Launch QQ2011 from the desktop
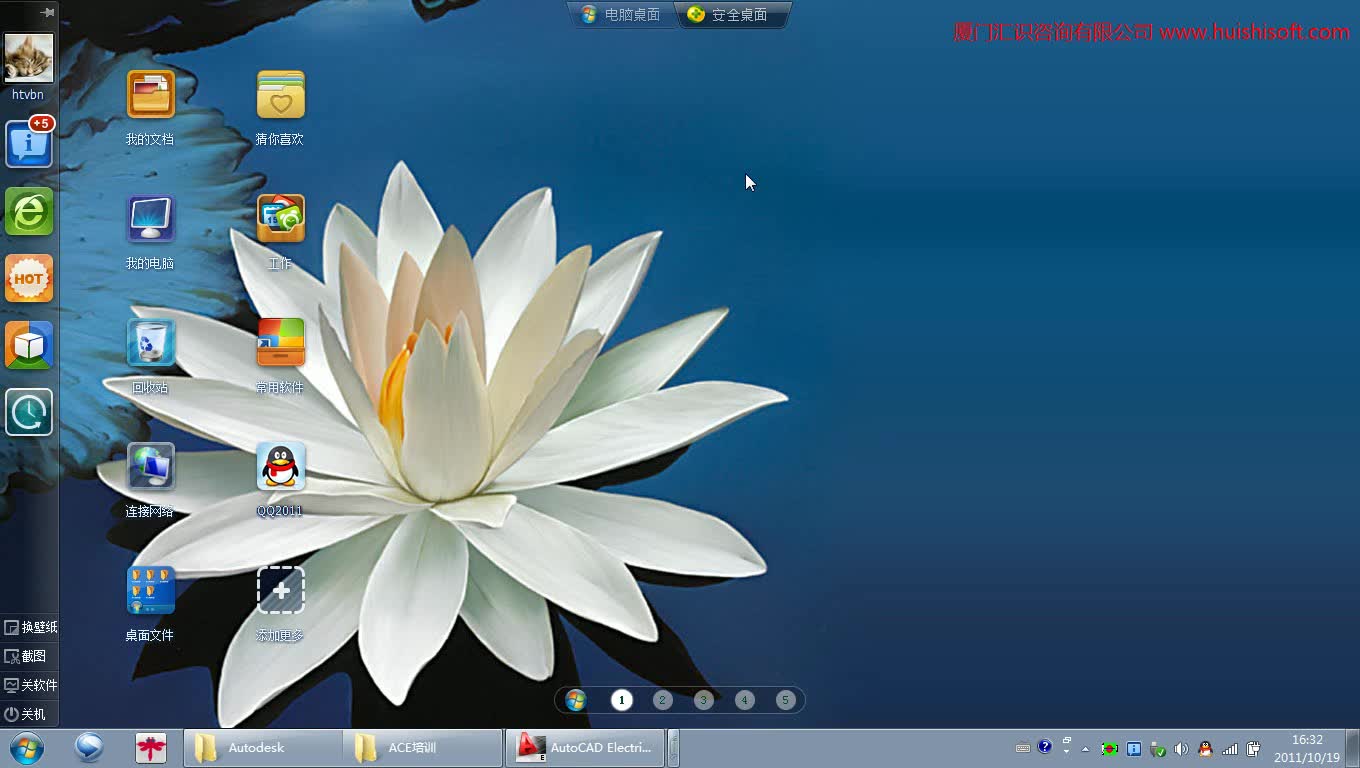Screen dimensions: 1360x768 (x=280, y=467)
